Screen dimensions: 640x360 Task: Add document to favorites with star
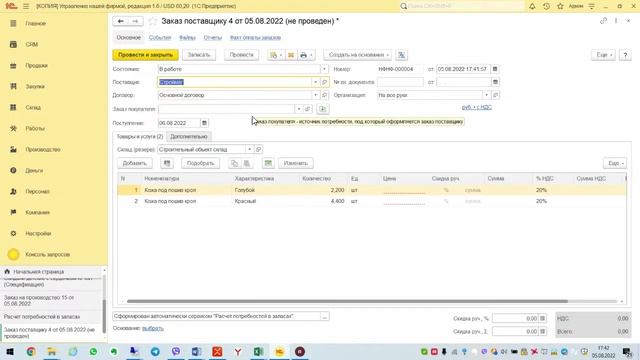pos(153,21)
